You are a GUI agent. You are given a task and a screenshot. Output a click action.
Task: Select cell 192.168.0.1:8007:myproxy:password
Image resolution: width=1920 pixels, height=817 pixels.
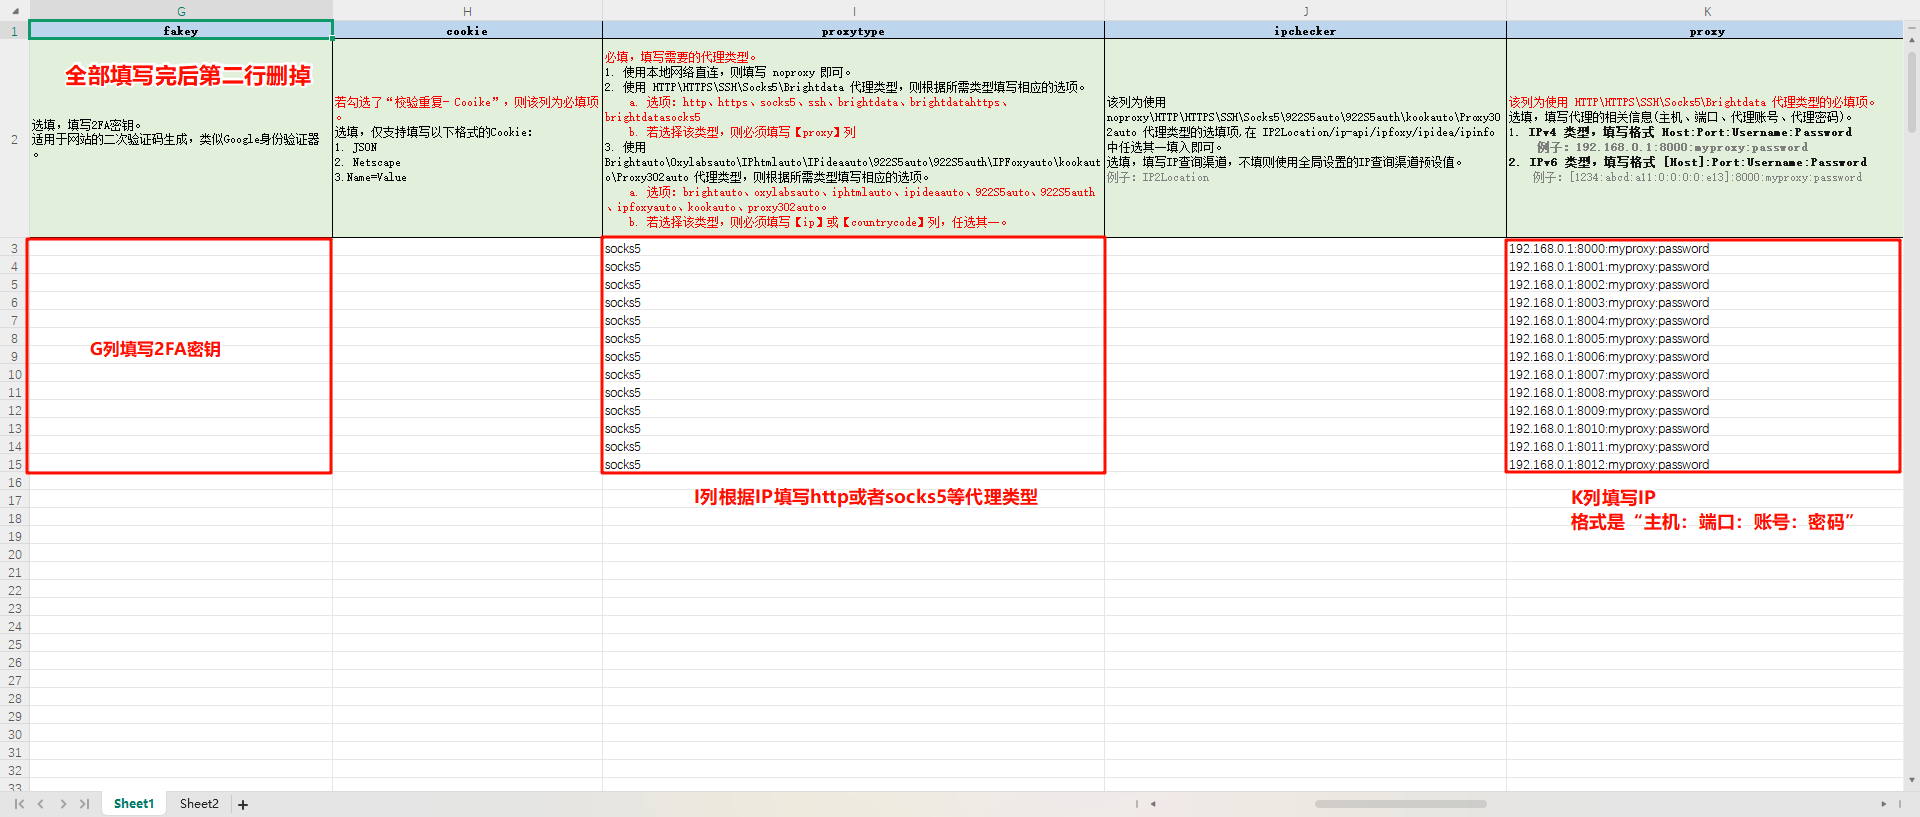pyautogui.click(x=1704, y=375)
